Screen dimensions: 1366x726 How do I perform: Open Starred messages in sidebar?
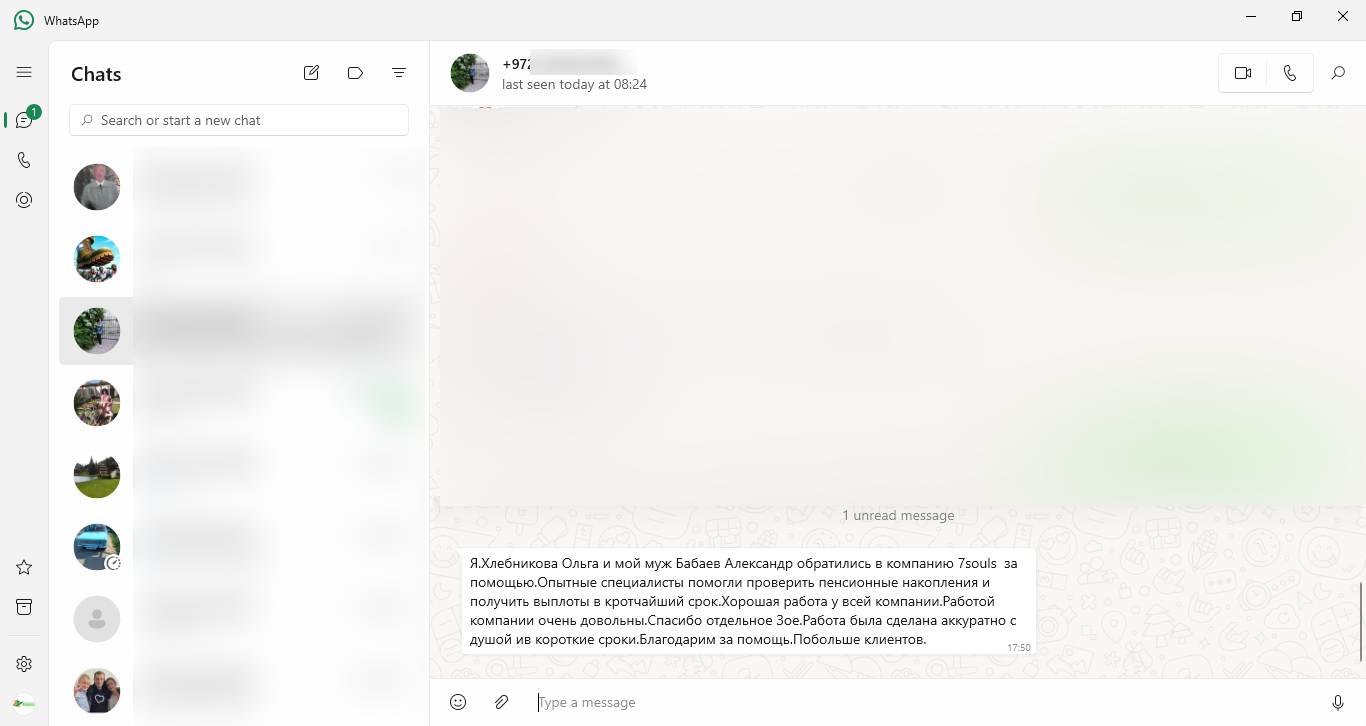click(x=24, y=567)
